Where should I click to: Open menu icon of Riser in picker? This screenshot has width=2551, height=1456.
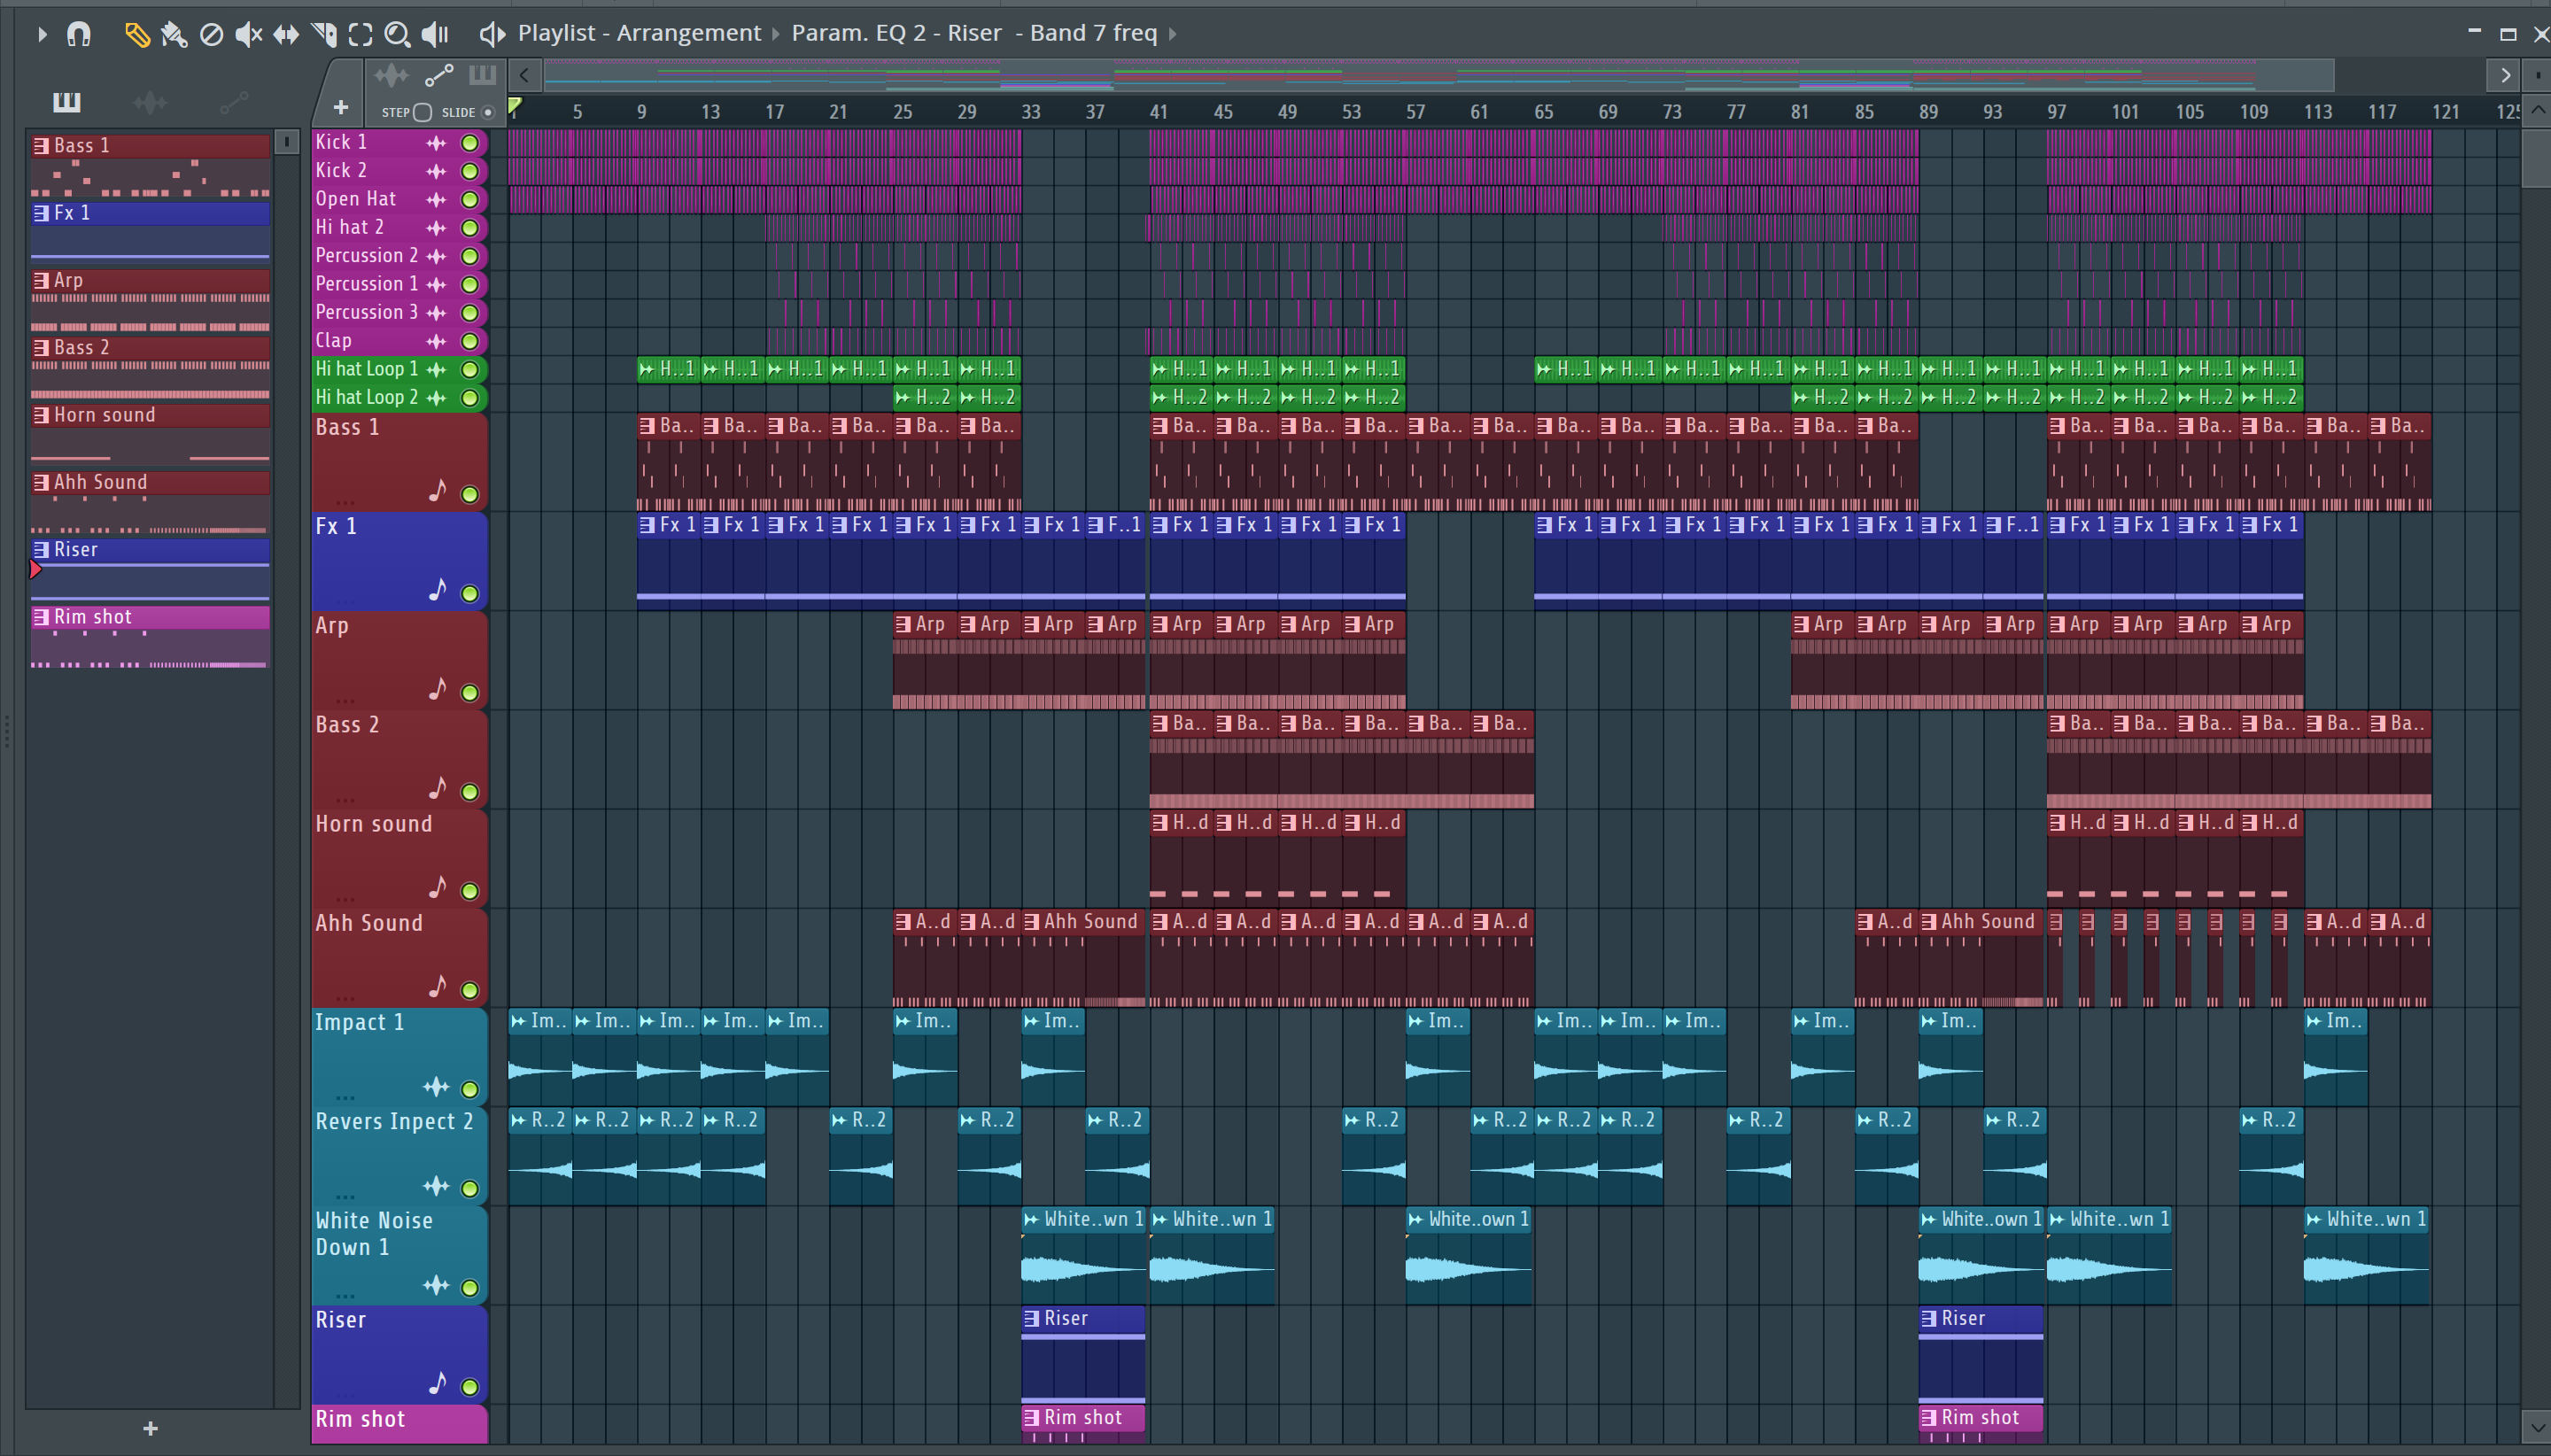pos(41,550)
